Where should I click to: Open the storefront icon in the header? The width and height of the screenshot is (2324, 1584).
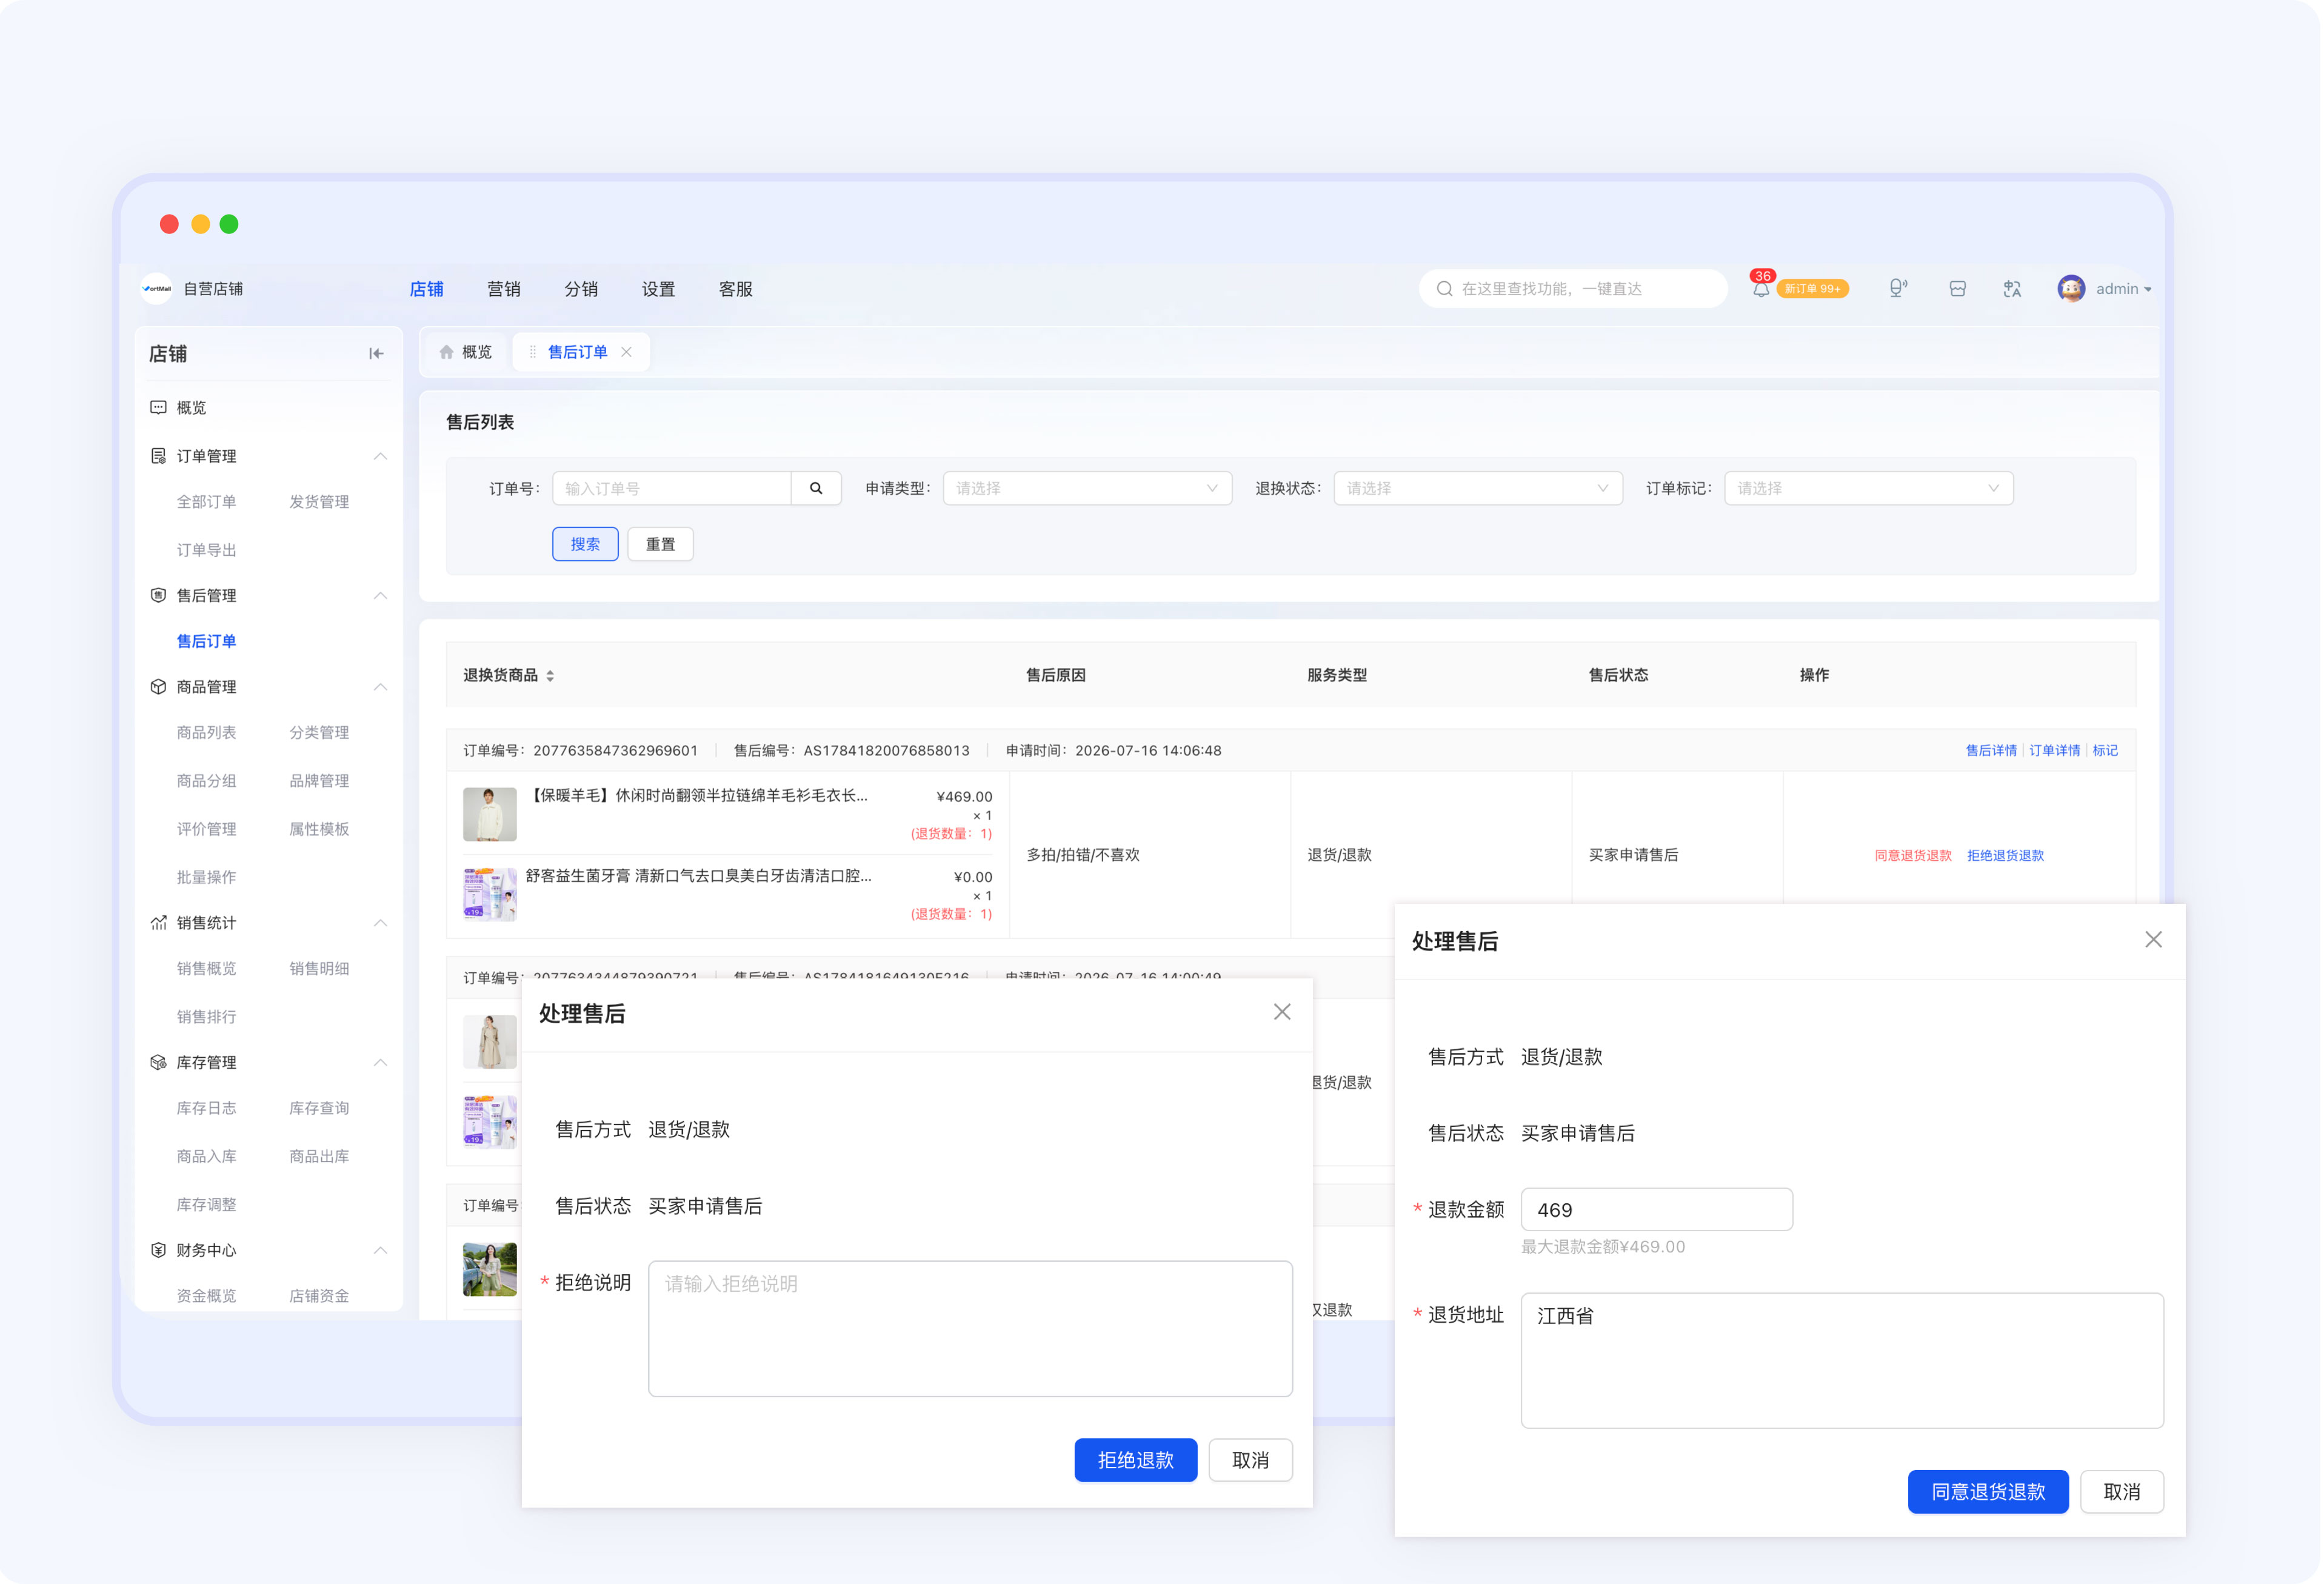[x=1957, y=289]
